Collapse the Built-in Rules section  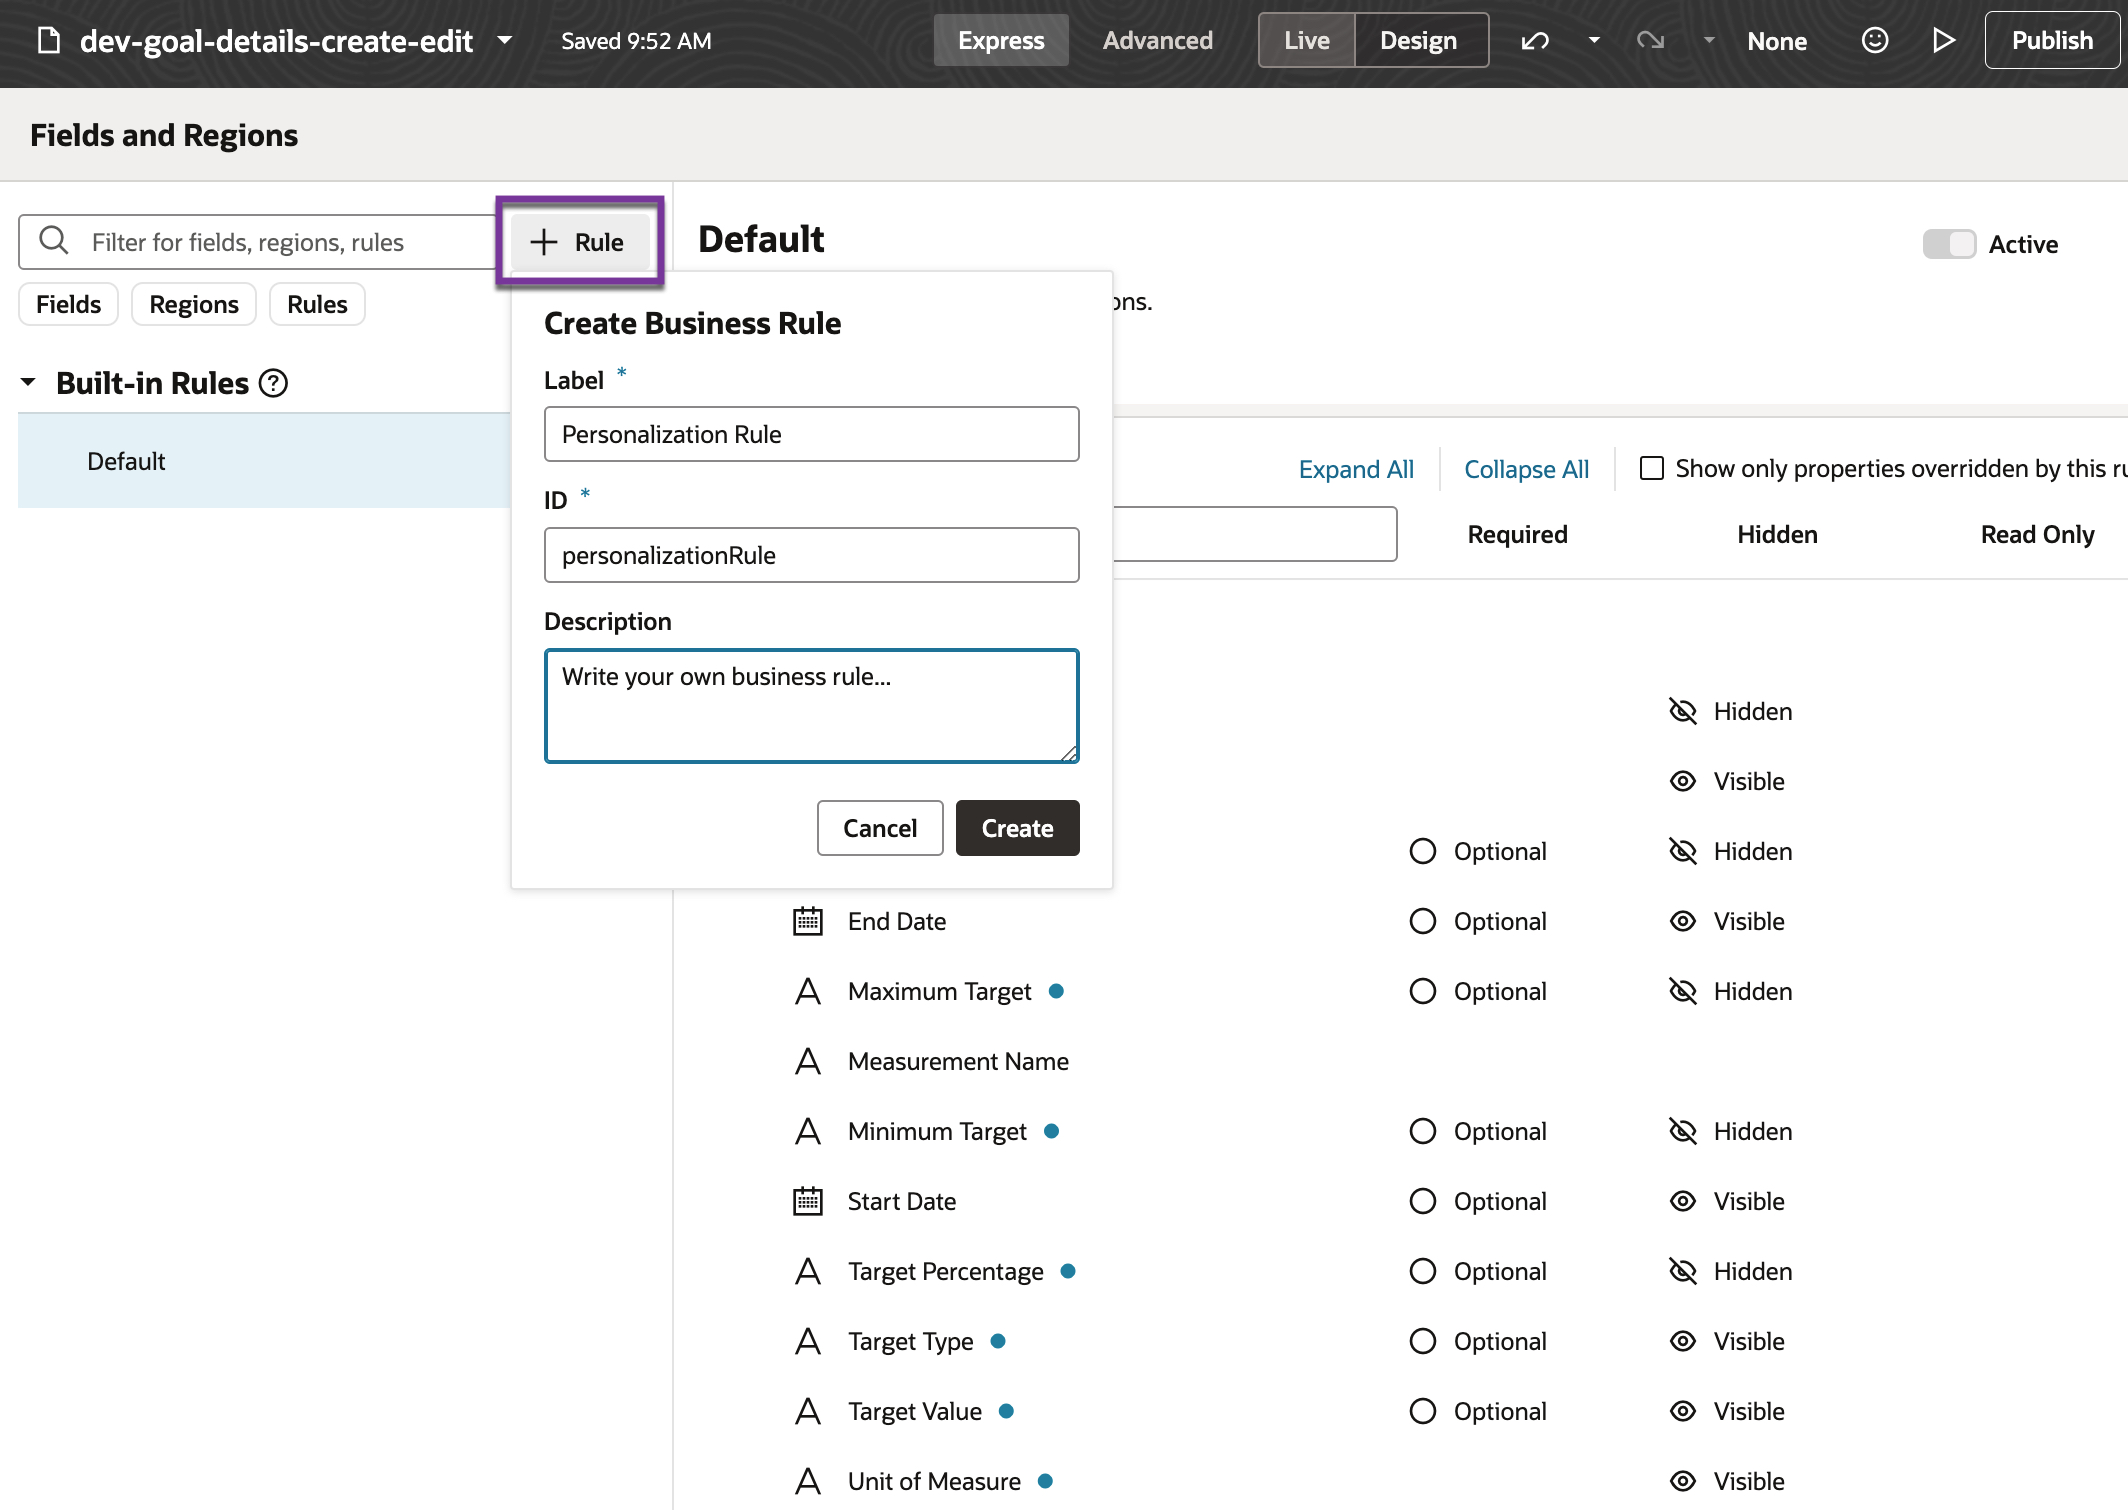point(29,383)
